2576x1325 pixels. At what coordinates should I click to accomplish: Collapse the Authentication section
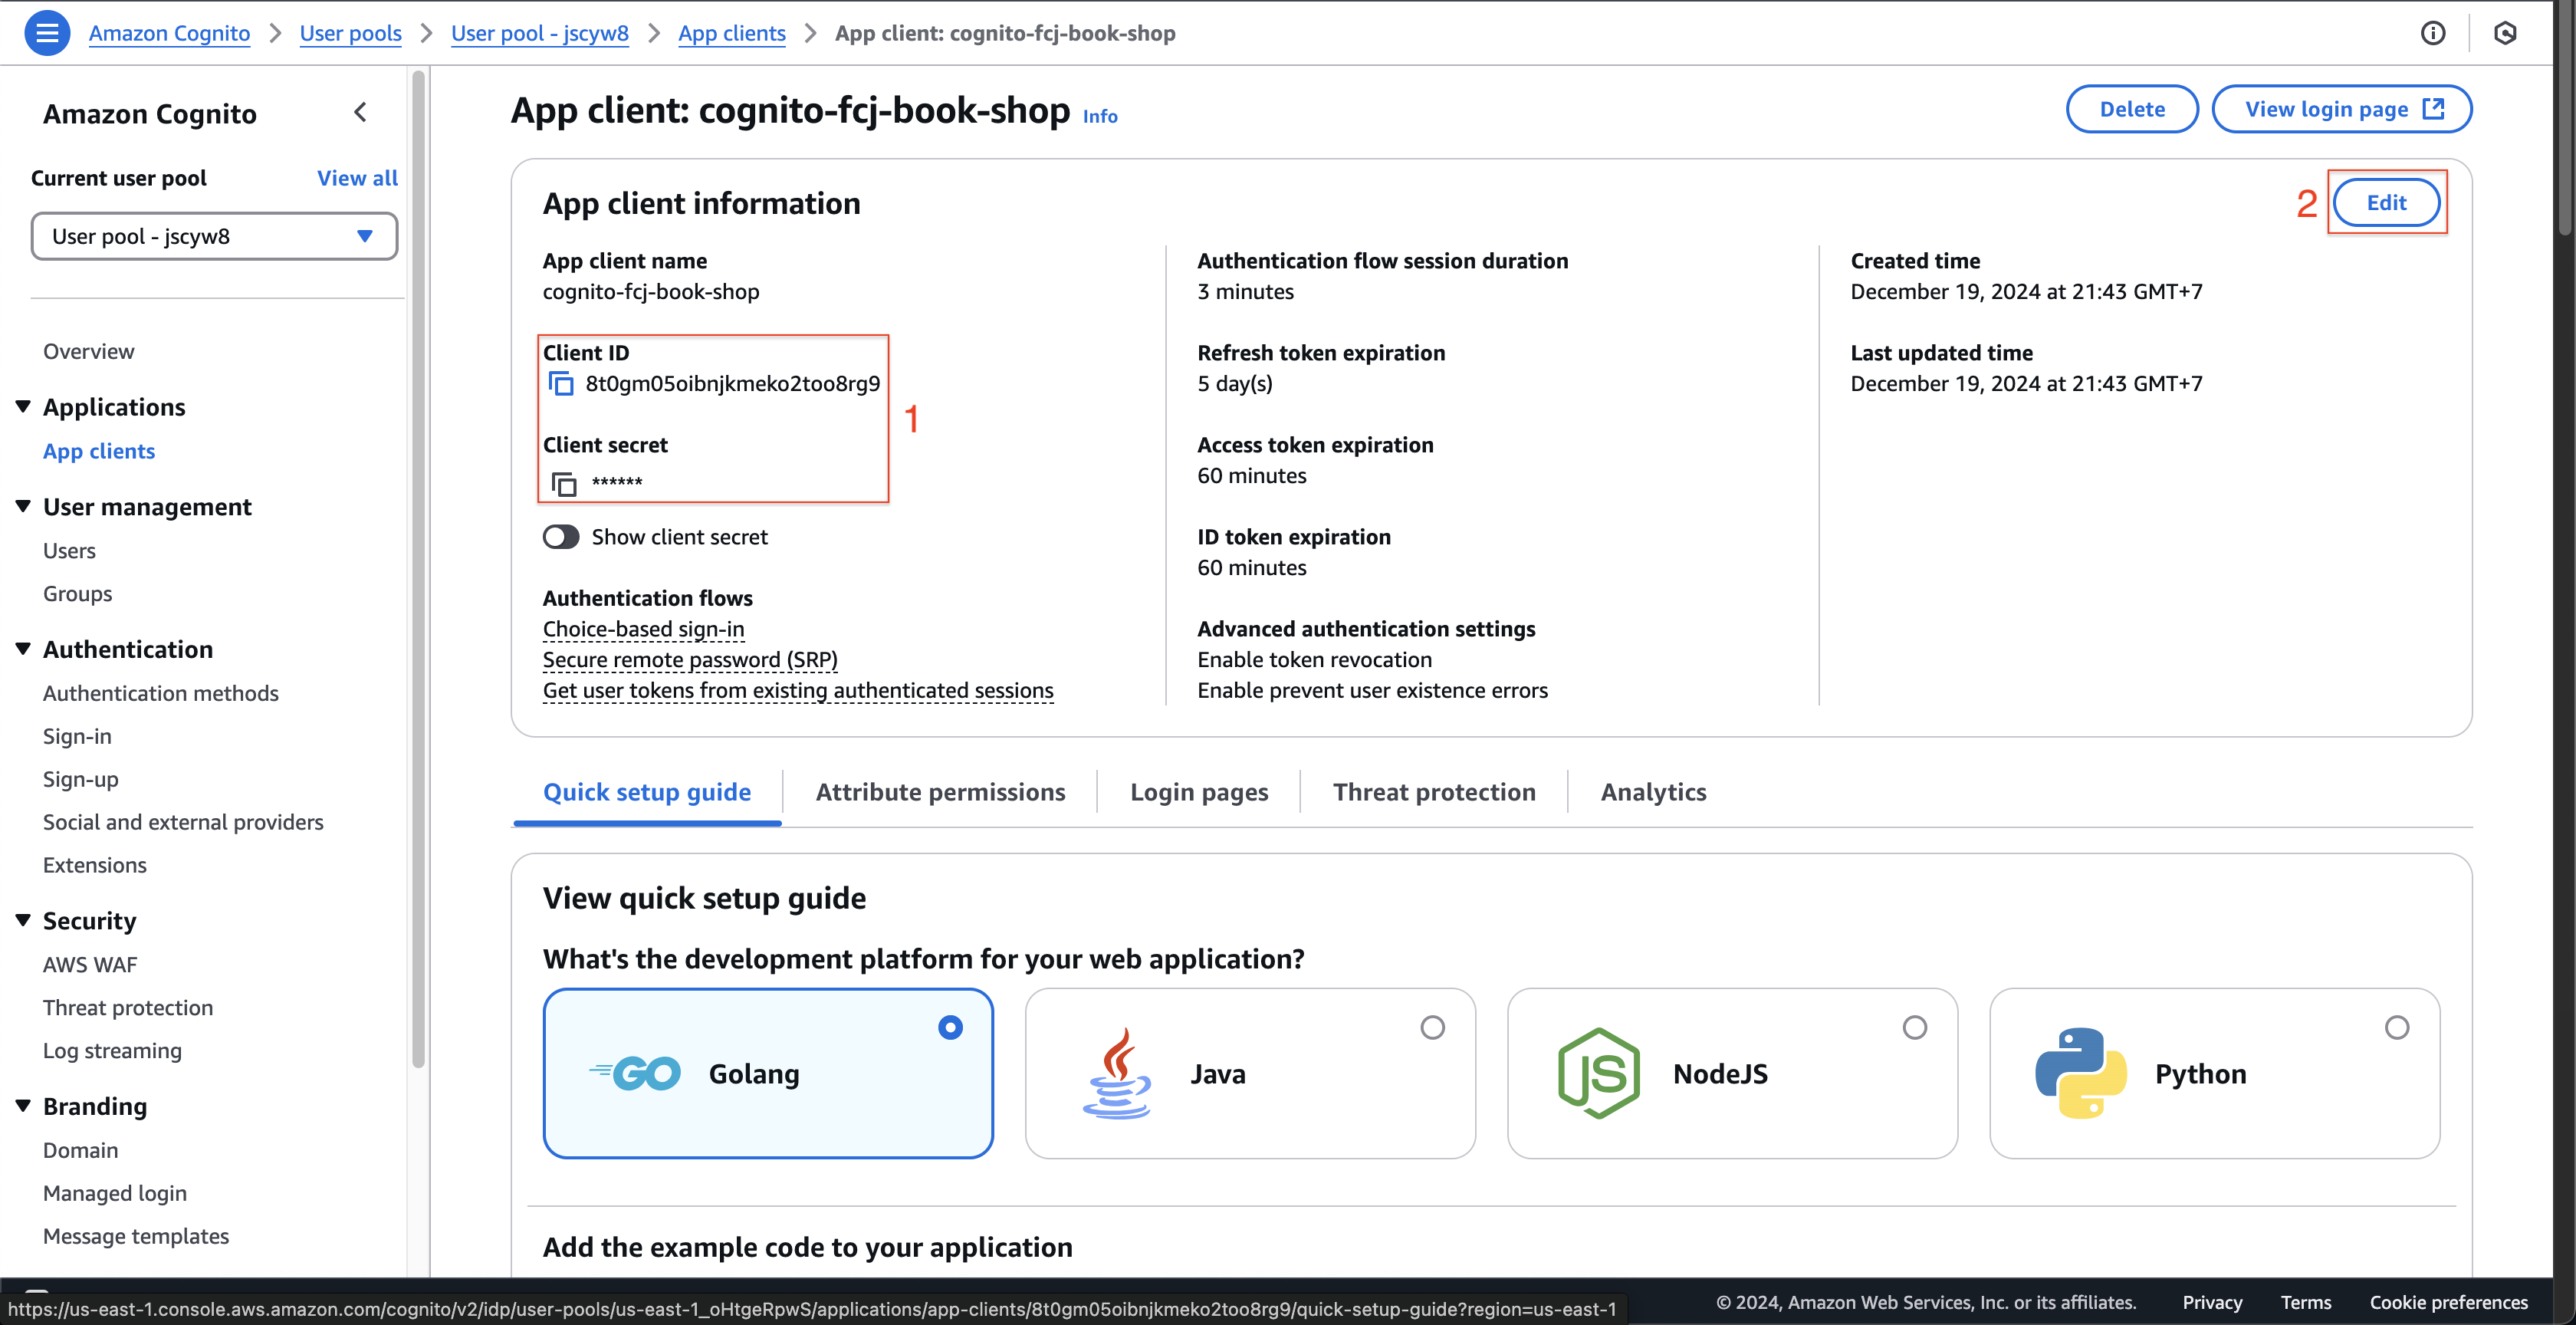(23, 650)
